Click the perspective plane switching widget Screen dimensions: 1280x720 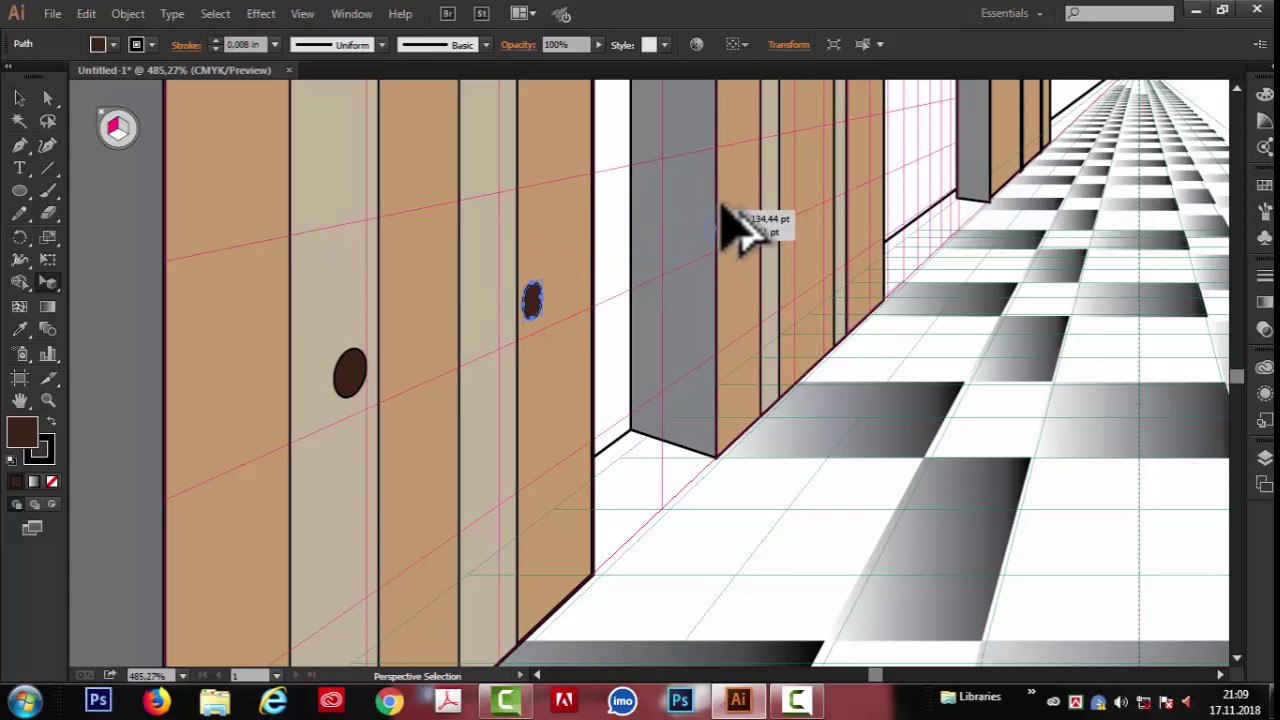click(x=118, y=128)
